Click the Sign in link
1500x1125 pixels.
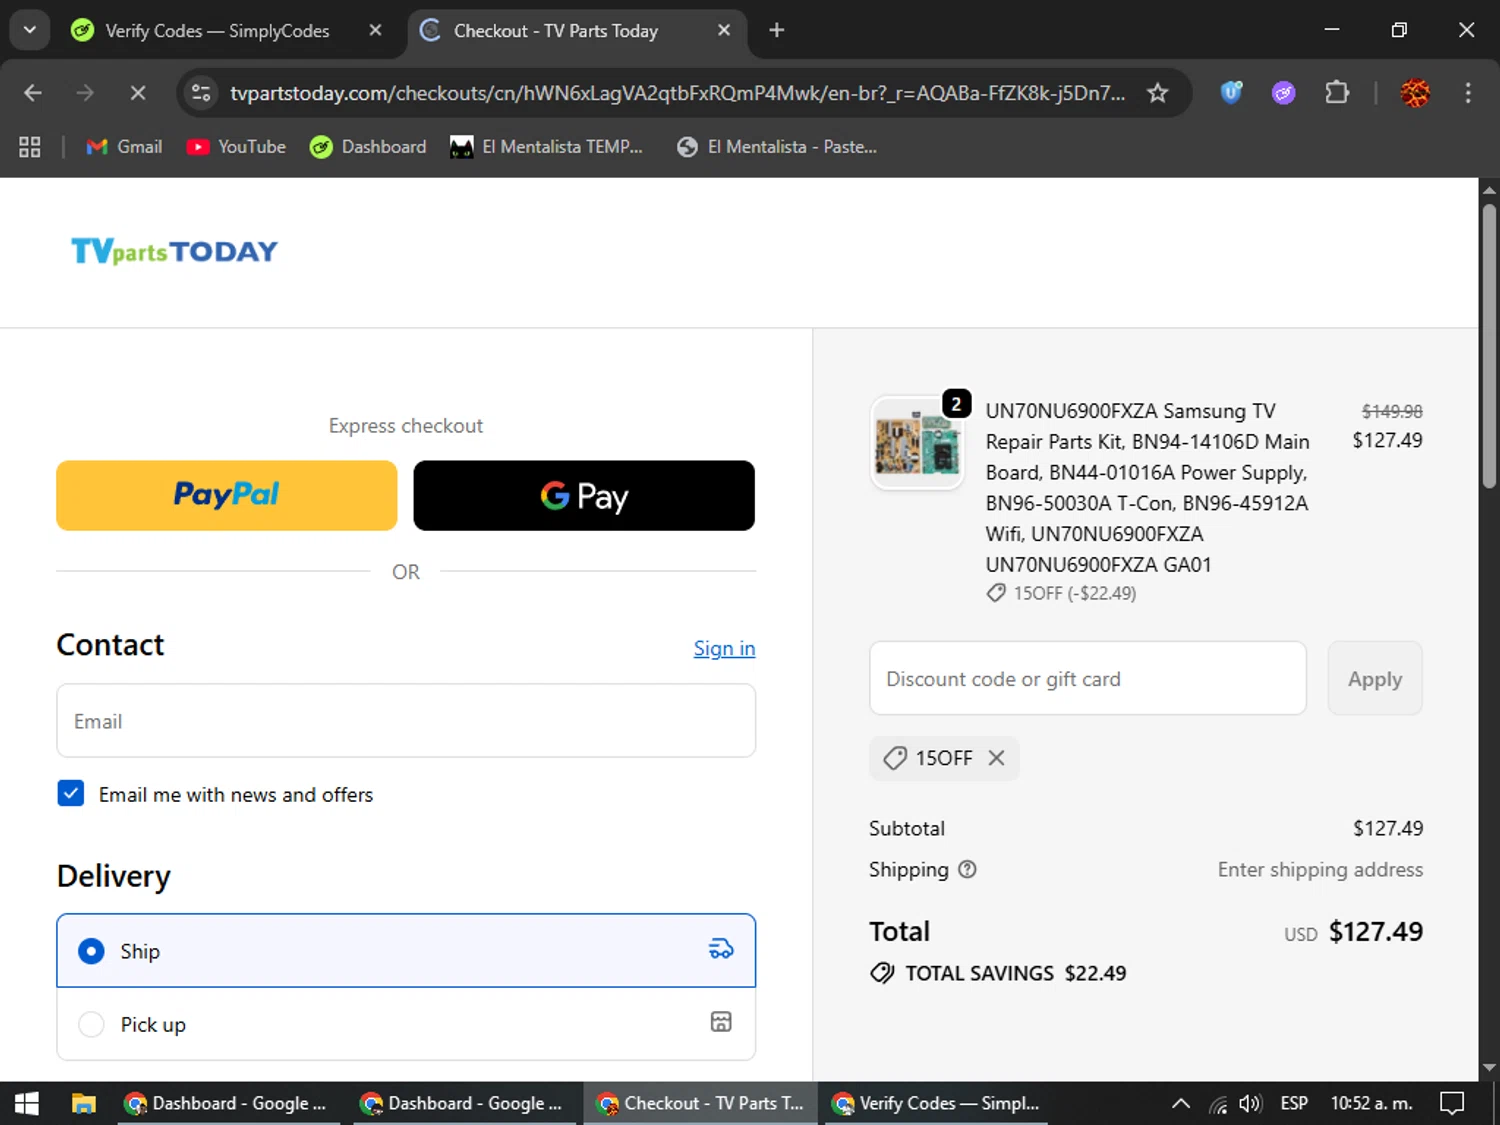(x=724, y=648)
